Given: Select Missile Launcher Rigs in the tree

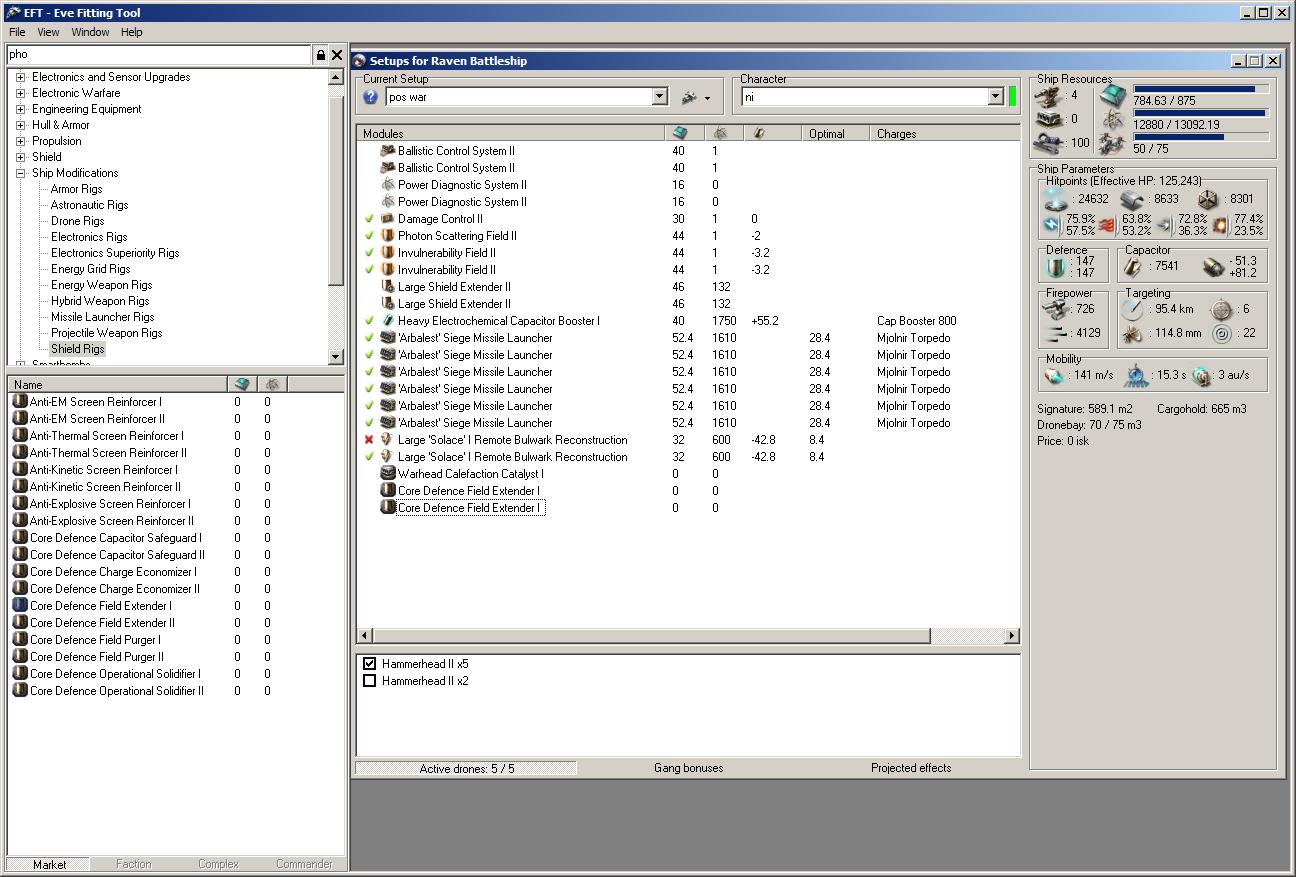Looking at the screenshot, I should pos(102,317).
